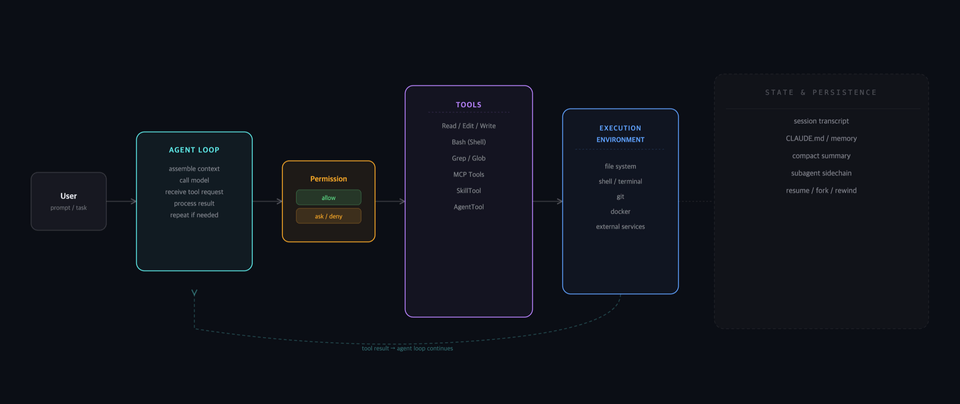Select the green allow permission button
Image resolution: width=960 pixels, height=404 pixels.
pos(329,198)
